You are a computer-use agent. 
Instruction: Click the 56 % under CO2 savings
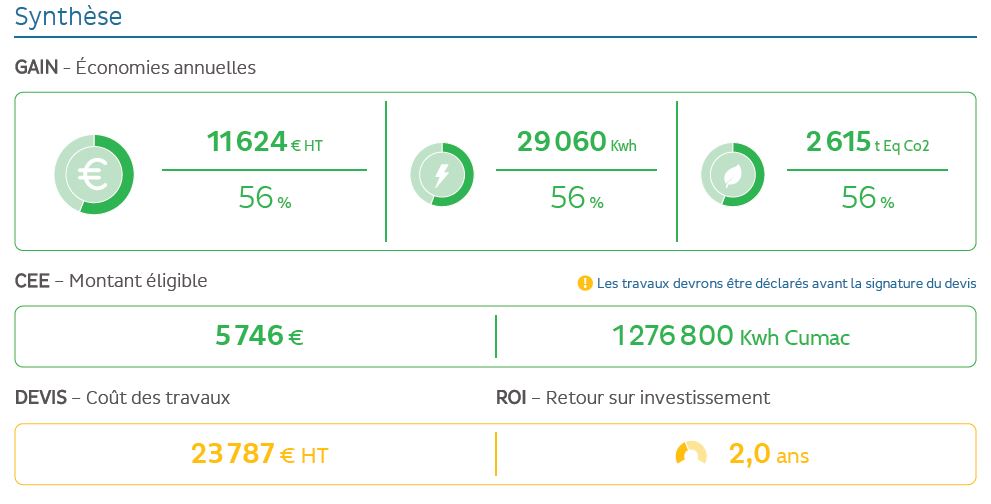coord(867,198)
